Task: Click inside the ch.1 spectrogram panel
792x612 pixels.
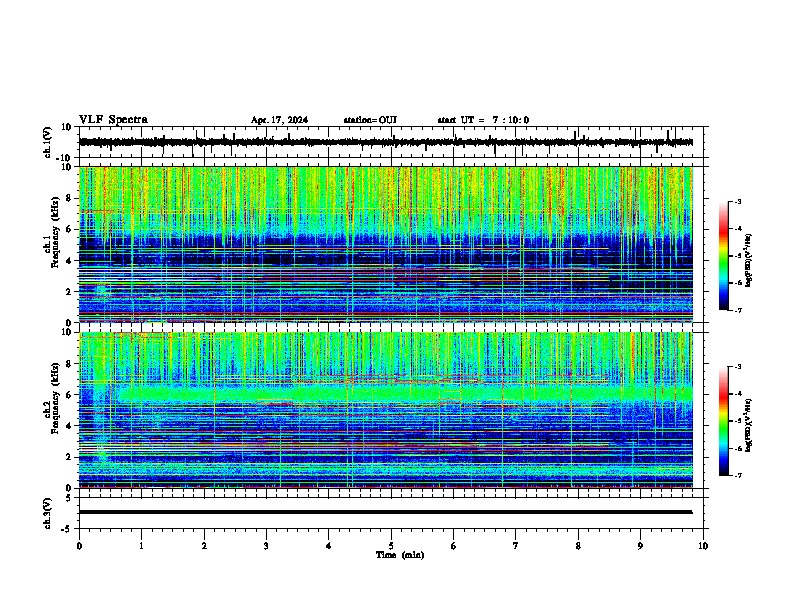Action: [386, 244]
